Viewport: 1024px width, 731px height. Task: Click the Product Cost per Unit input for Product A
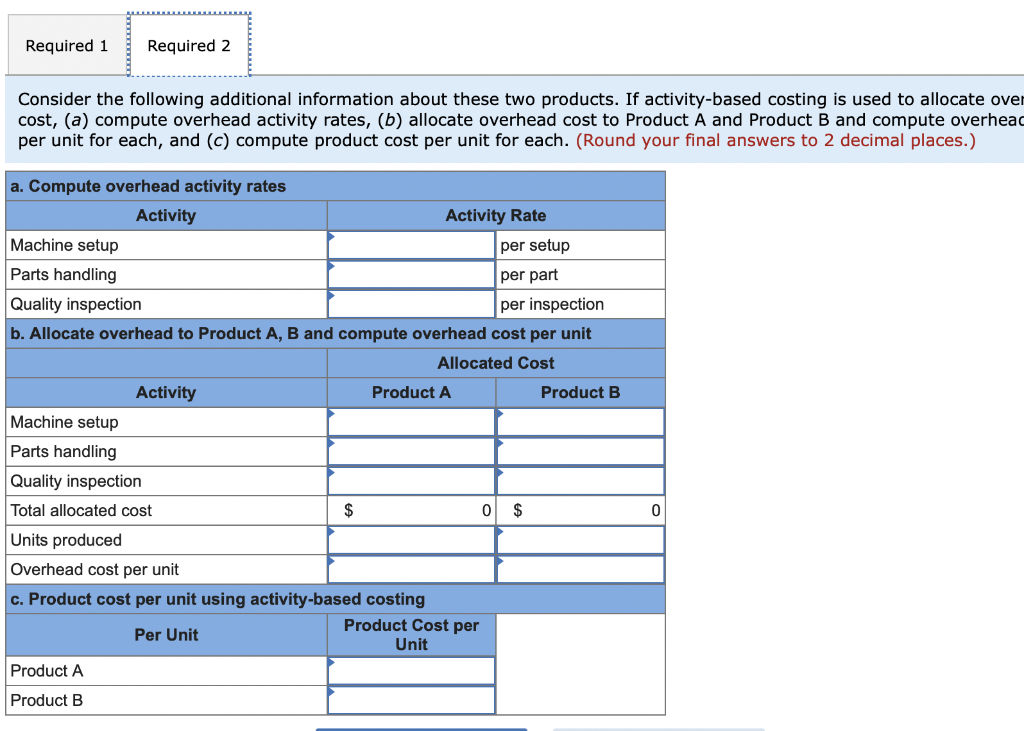(x=410, y=670)
